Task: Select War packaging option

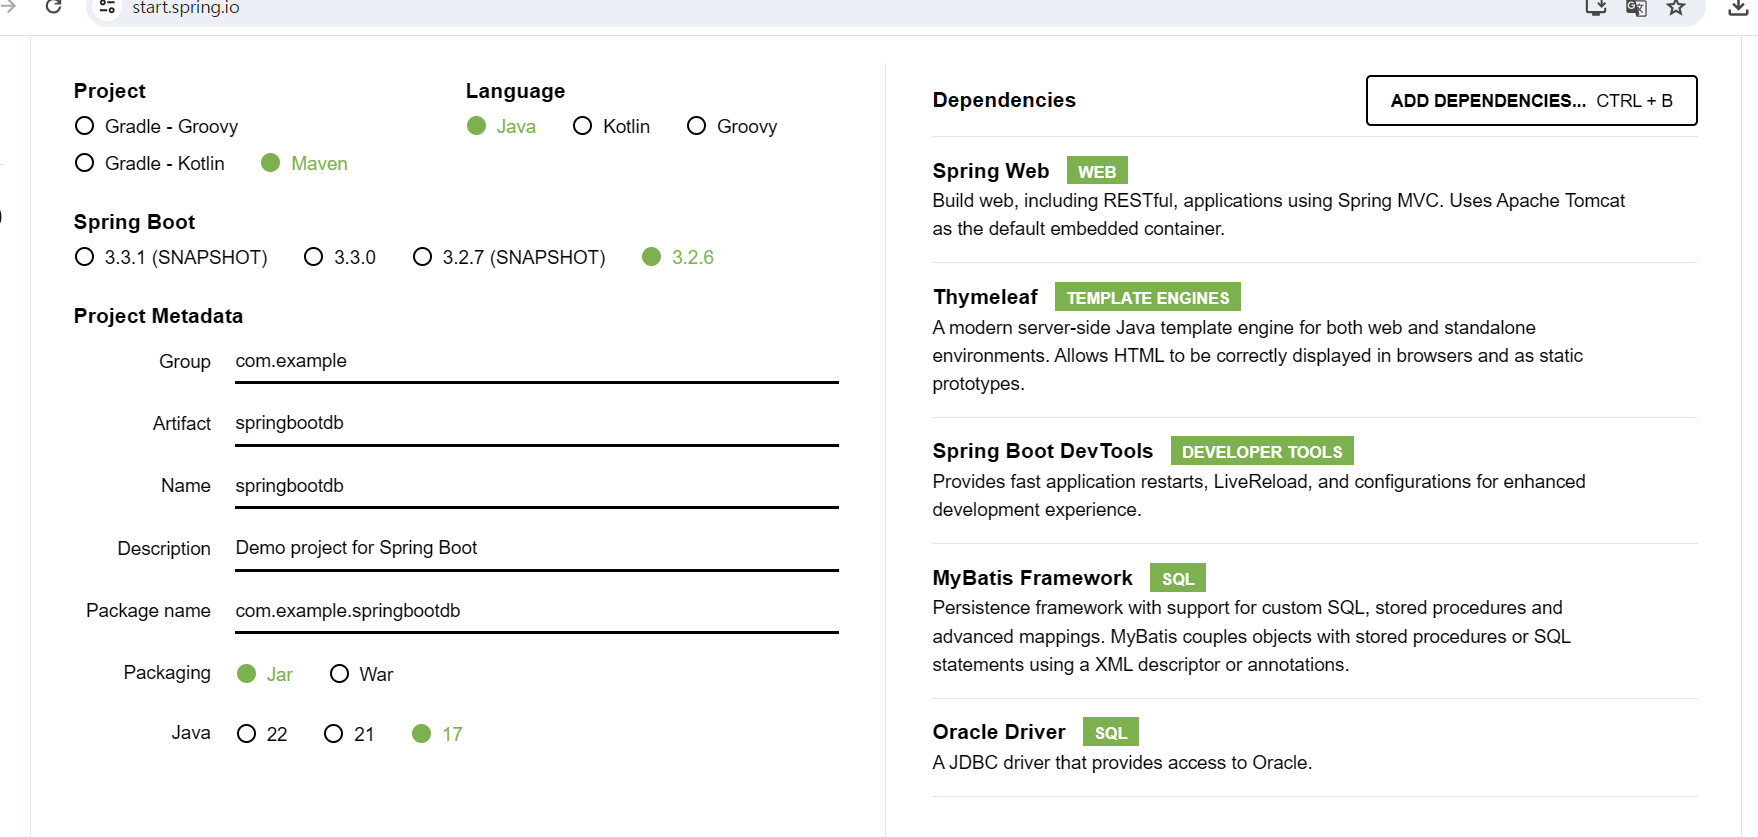Action: tap(340, 674)
